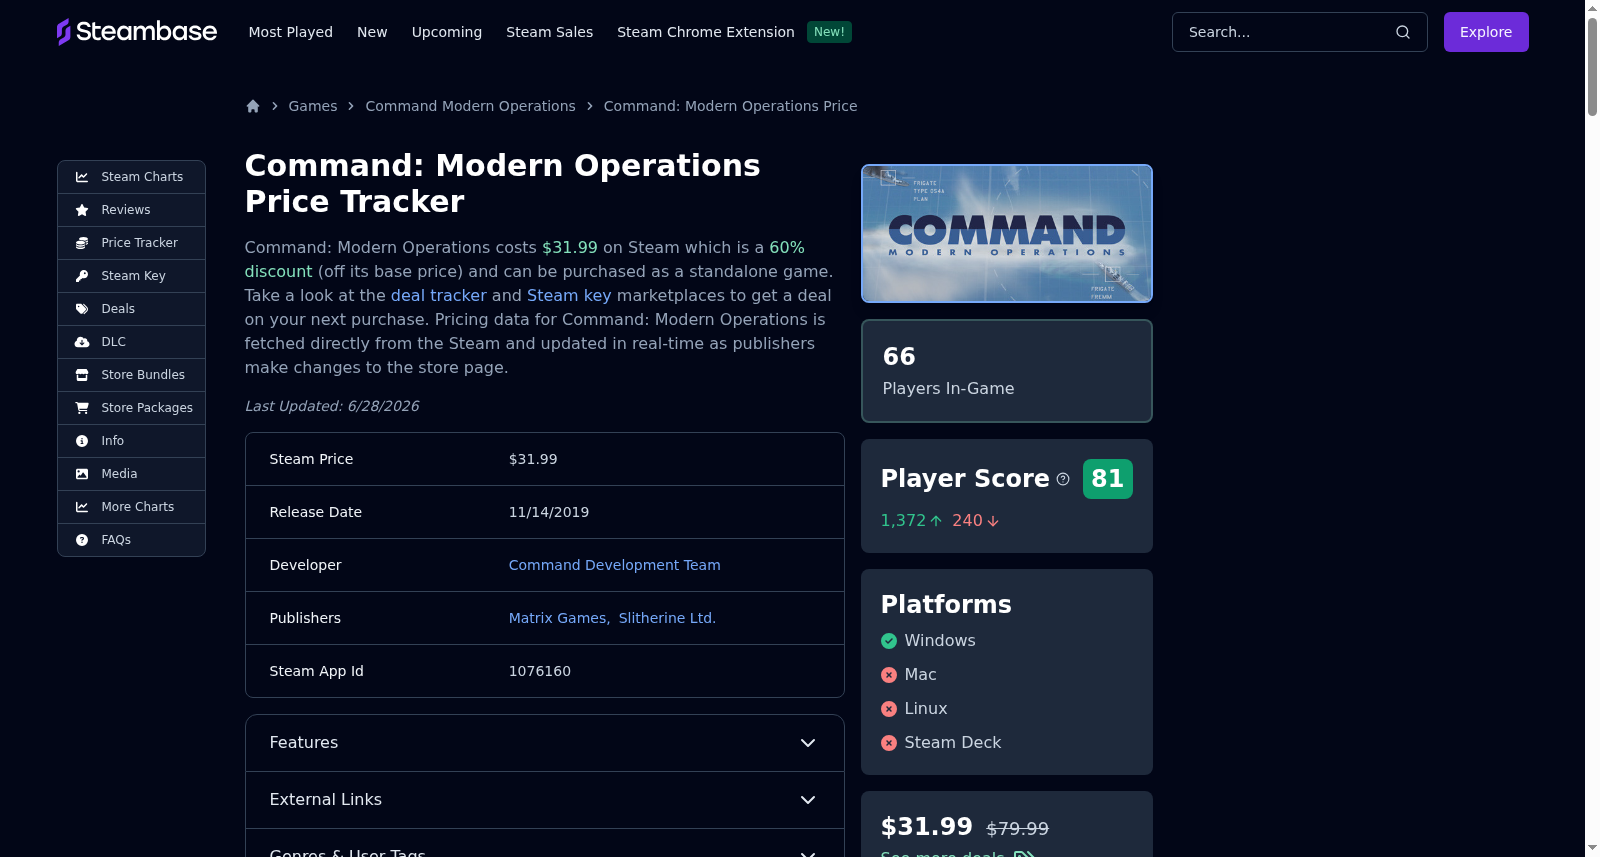Screen dimensions: 1600x857
Task: Click the Steam Price row value $31.99
Action: click(x=533, y=459)
